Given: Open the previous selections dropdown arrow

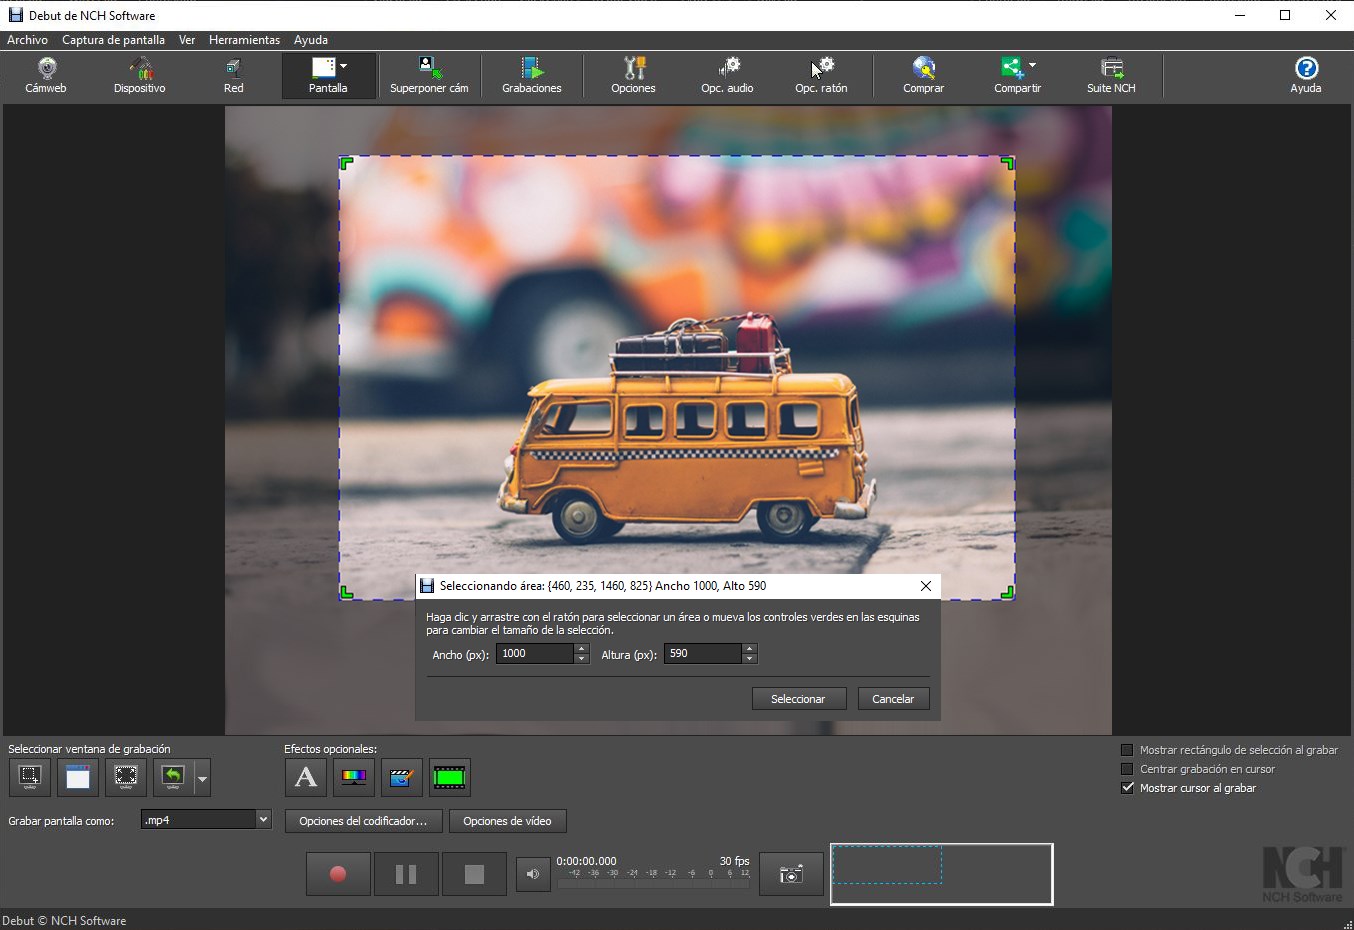Looking at the screenshot, I should [202, 777].
